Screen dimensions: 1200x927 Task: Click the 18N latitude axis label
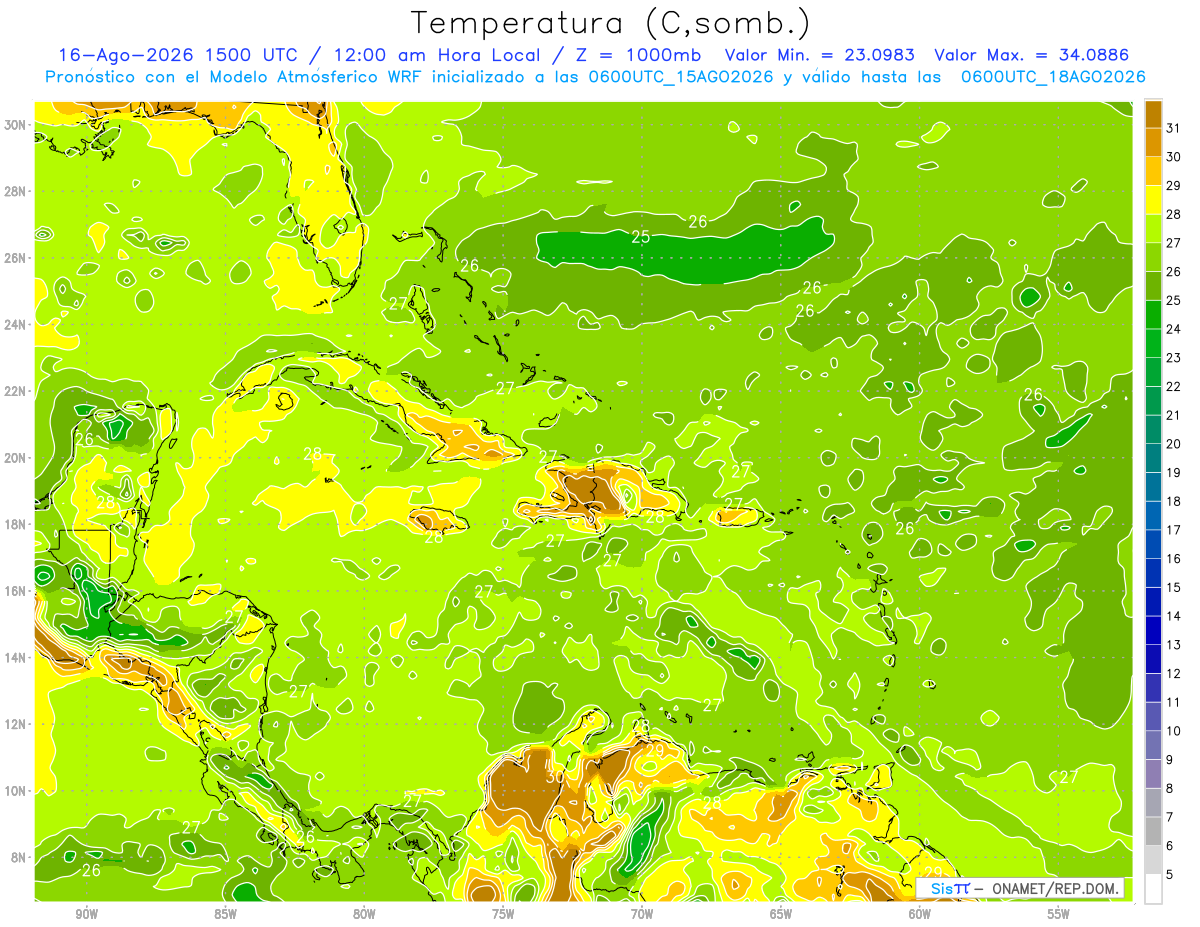point(17,524)
